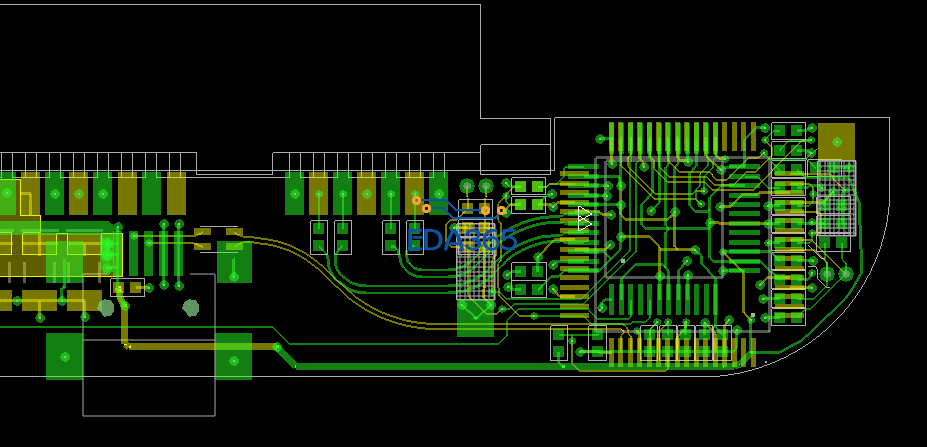The image size is (927, 447).
Task: Select the leftmost orange via ring
Action: (x=416, y=201)
